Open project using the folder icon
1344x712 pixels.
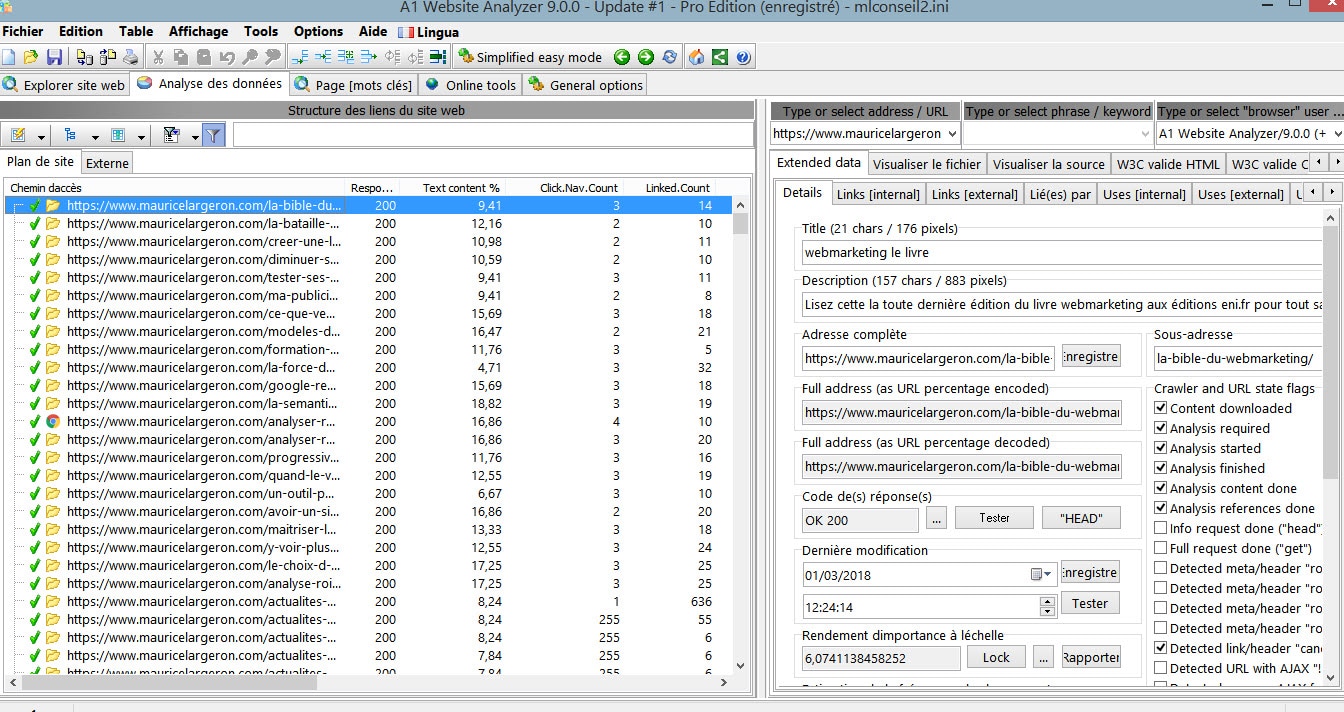pyautogui.click(x=31, y=57)
